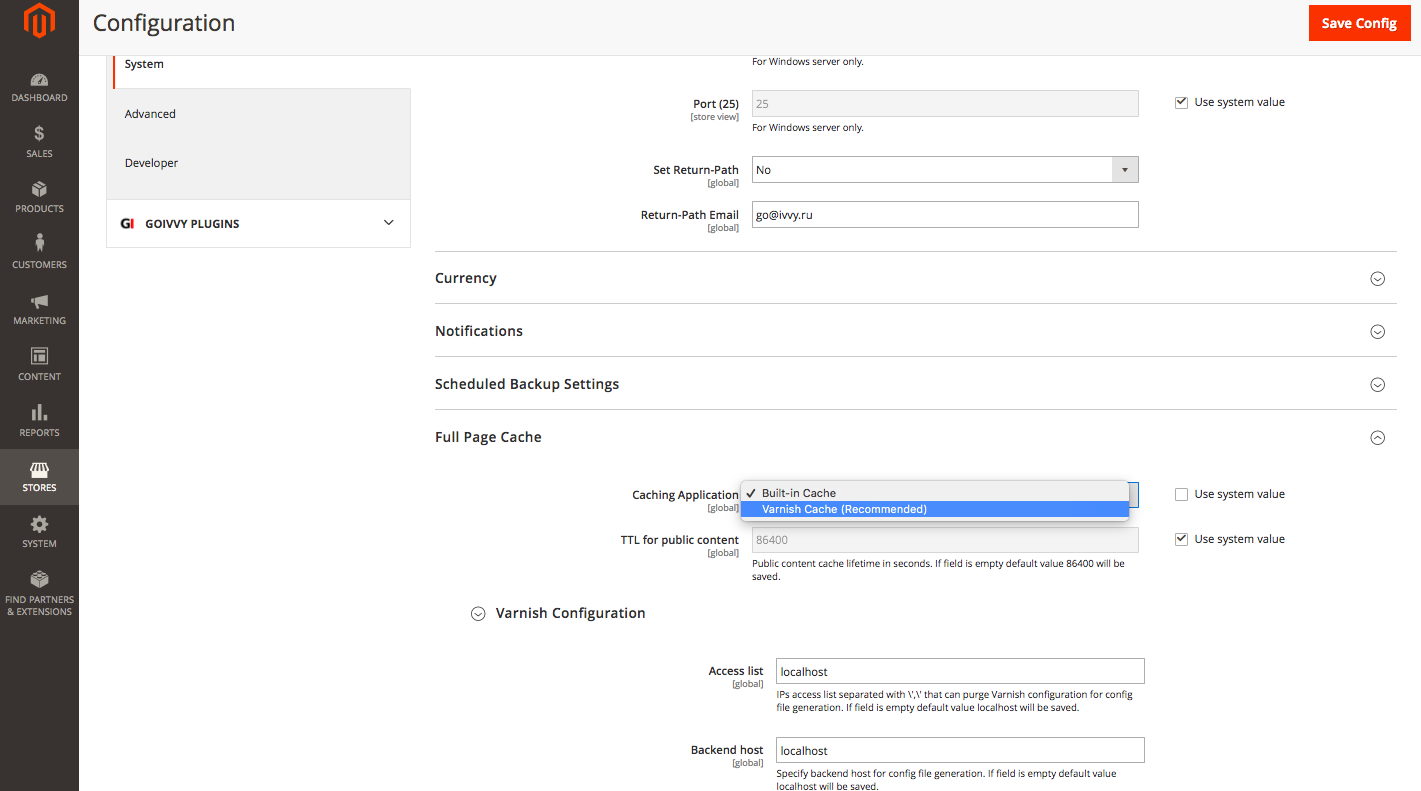This screenshot has width=1421, height=791.
Task: Enable Use system value for Caching Application
Action: pos(1181,494)
